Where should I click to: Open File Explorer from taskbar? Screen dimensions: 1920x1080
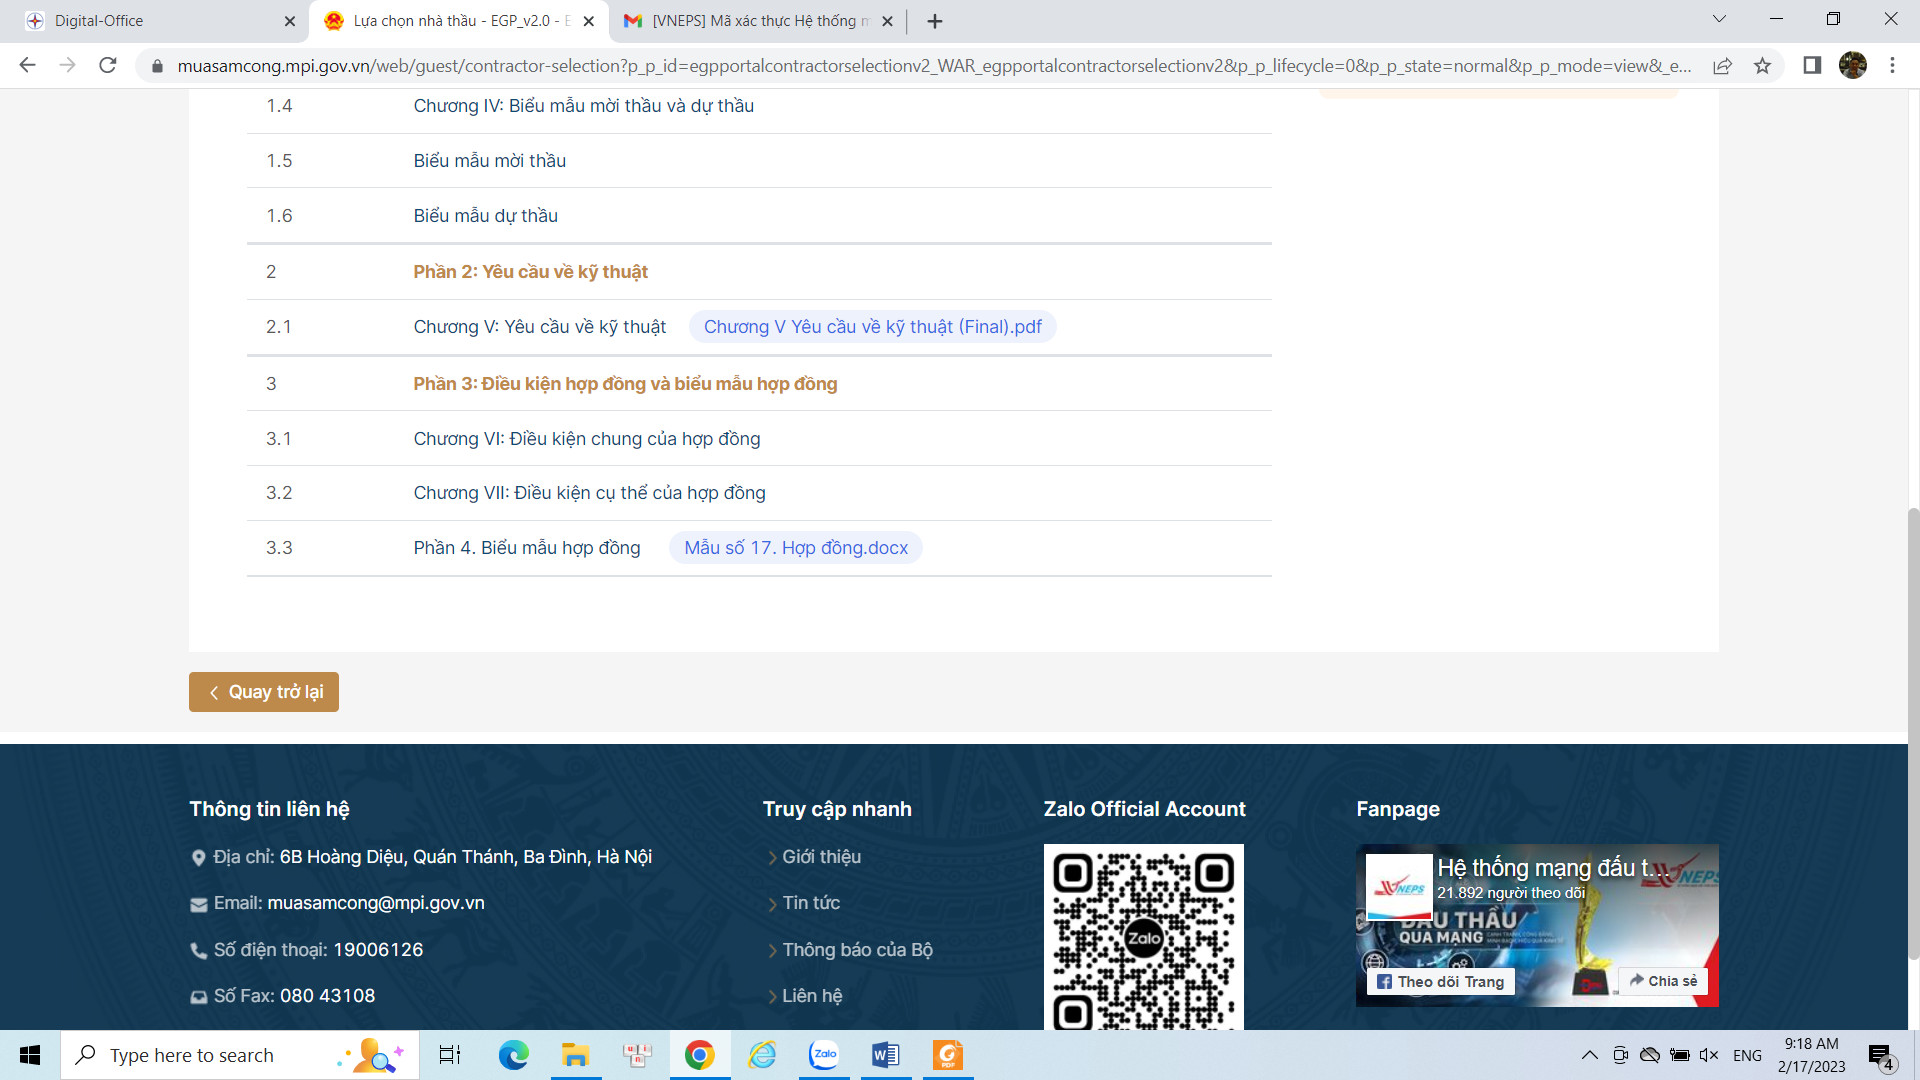(x=575, y=1055)
